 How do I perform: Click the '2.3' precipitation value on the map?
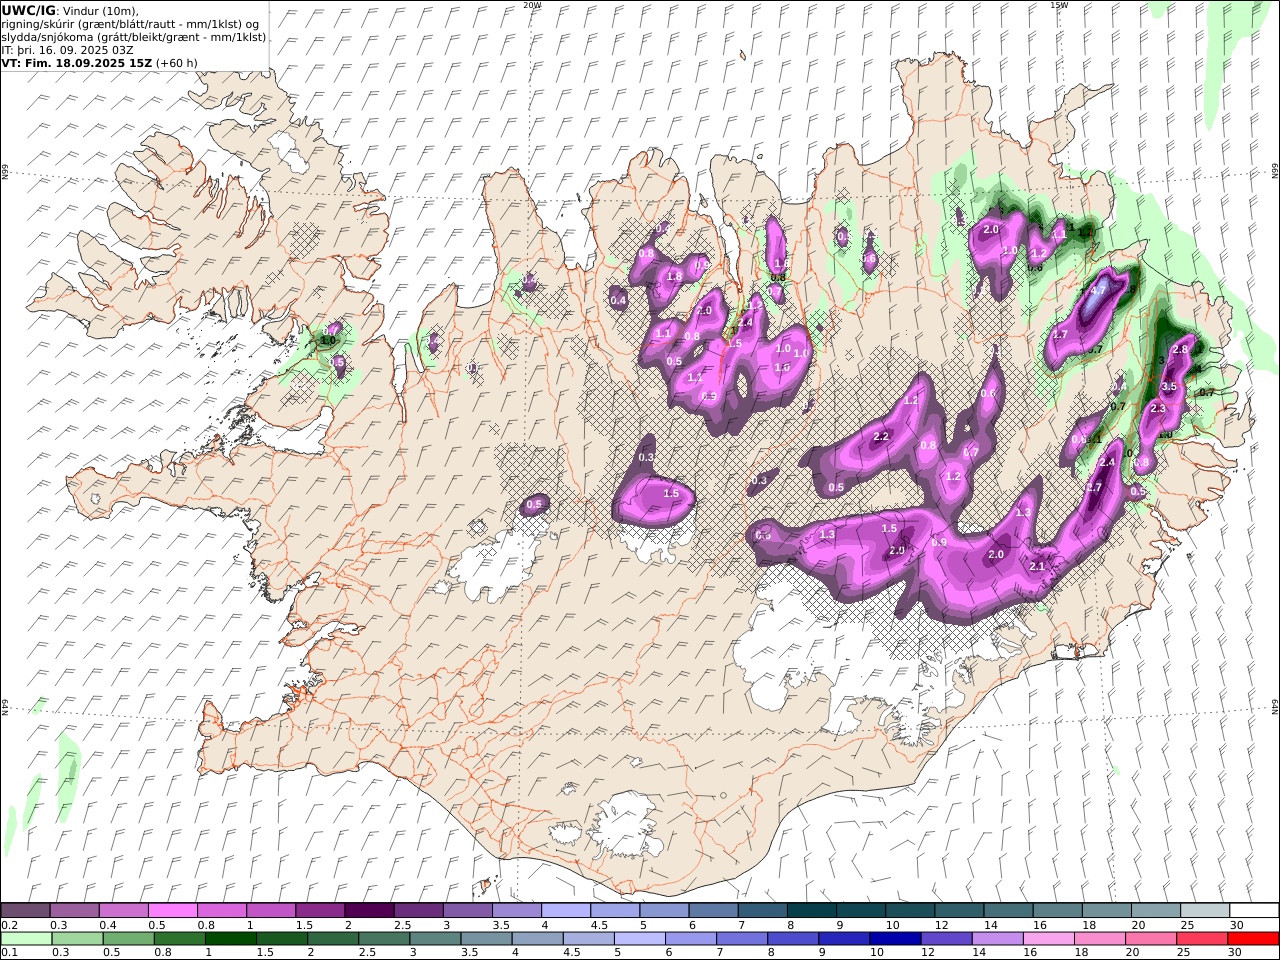(x=1159, y=409)
